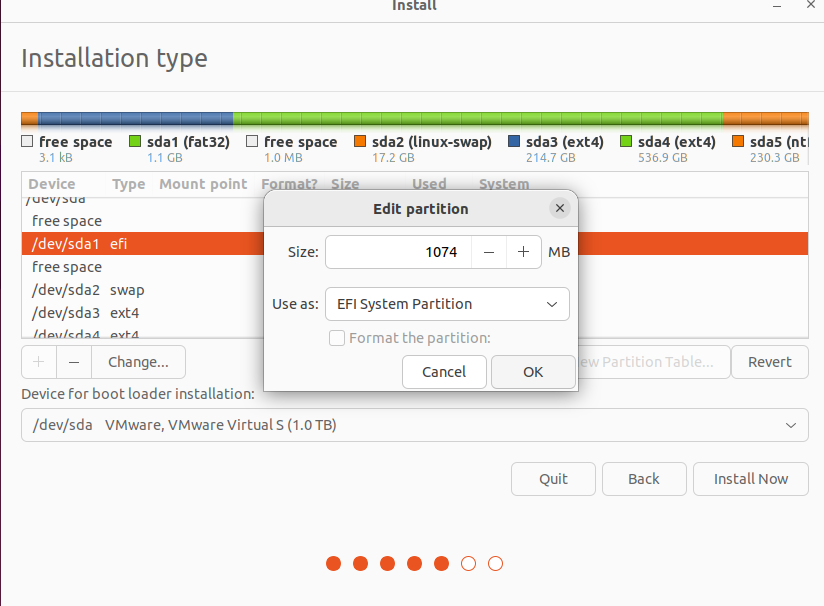Click Install Now
The height and width of the screenshot is (606, 824).
750,479
